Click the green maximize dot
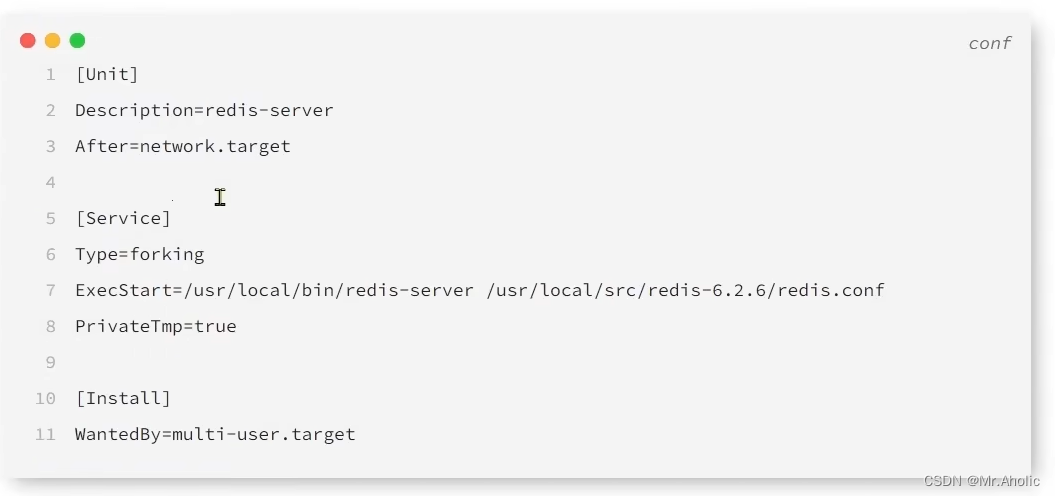 click(77, 41)
